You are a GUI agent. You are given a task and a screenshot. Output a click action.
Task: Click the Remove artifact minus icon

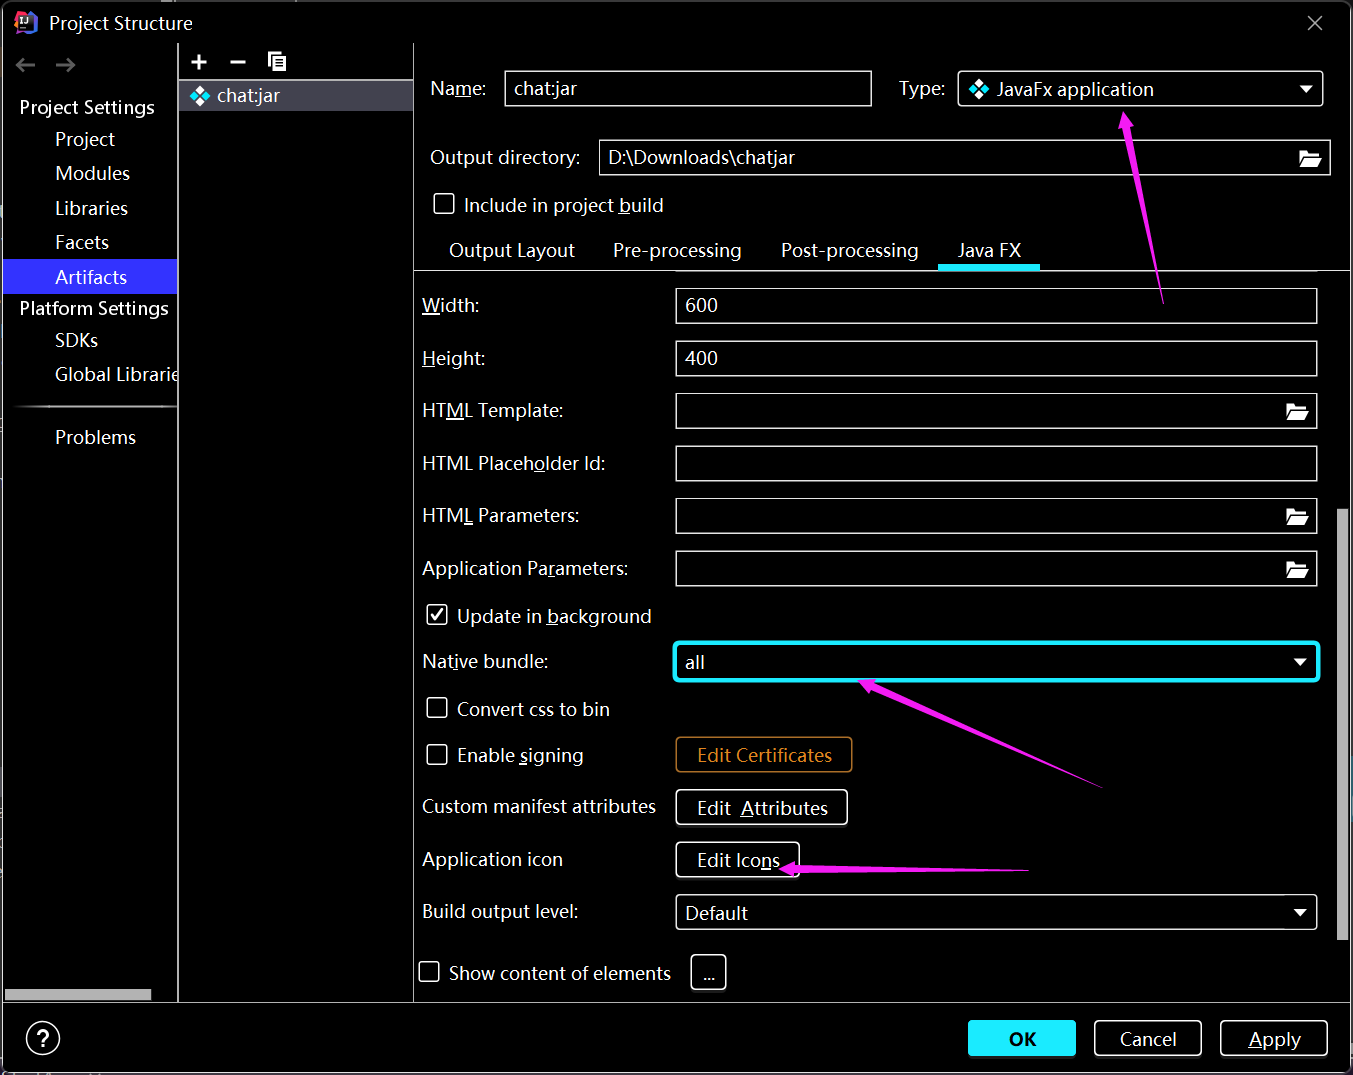[238, 62]
